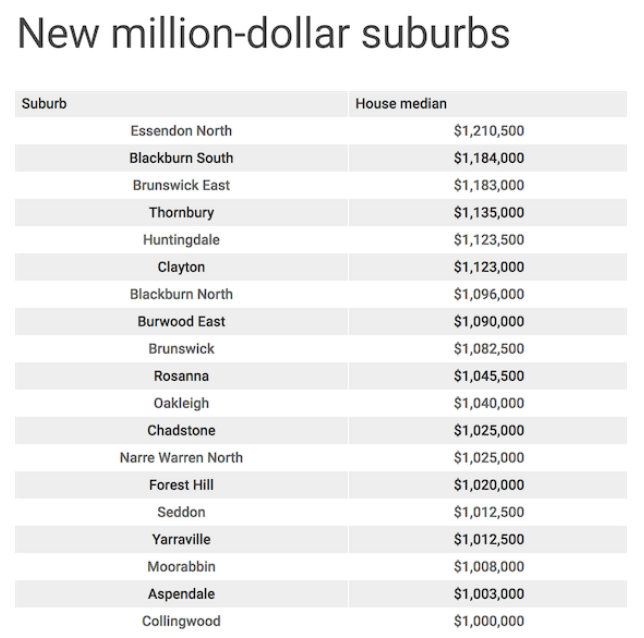Select the Narre Warren North cell
Screen dimensions: 644x638
coord(181,457)
